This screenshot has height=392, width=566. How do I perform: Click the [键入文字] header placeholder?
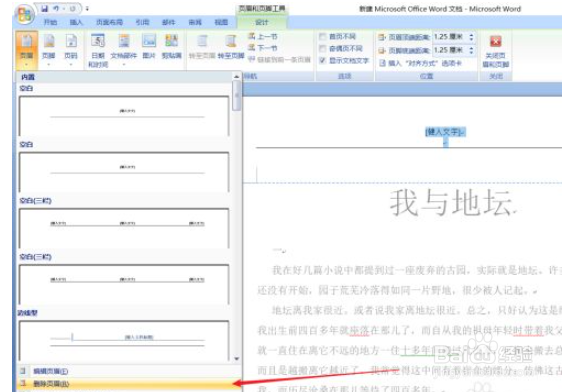[445, 132]
